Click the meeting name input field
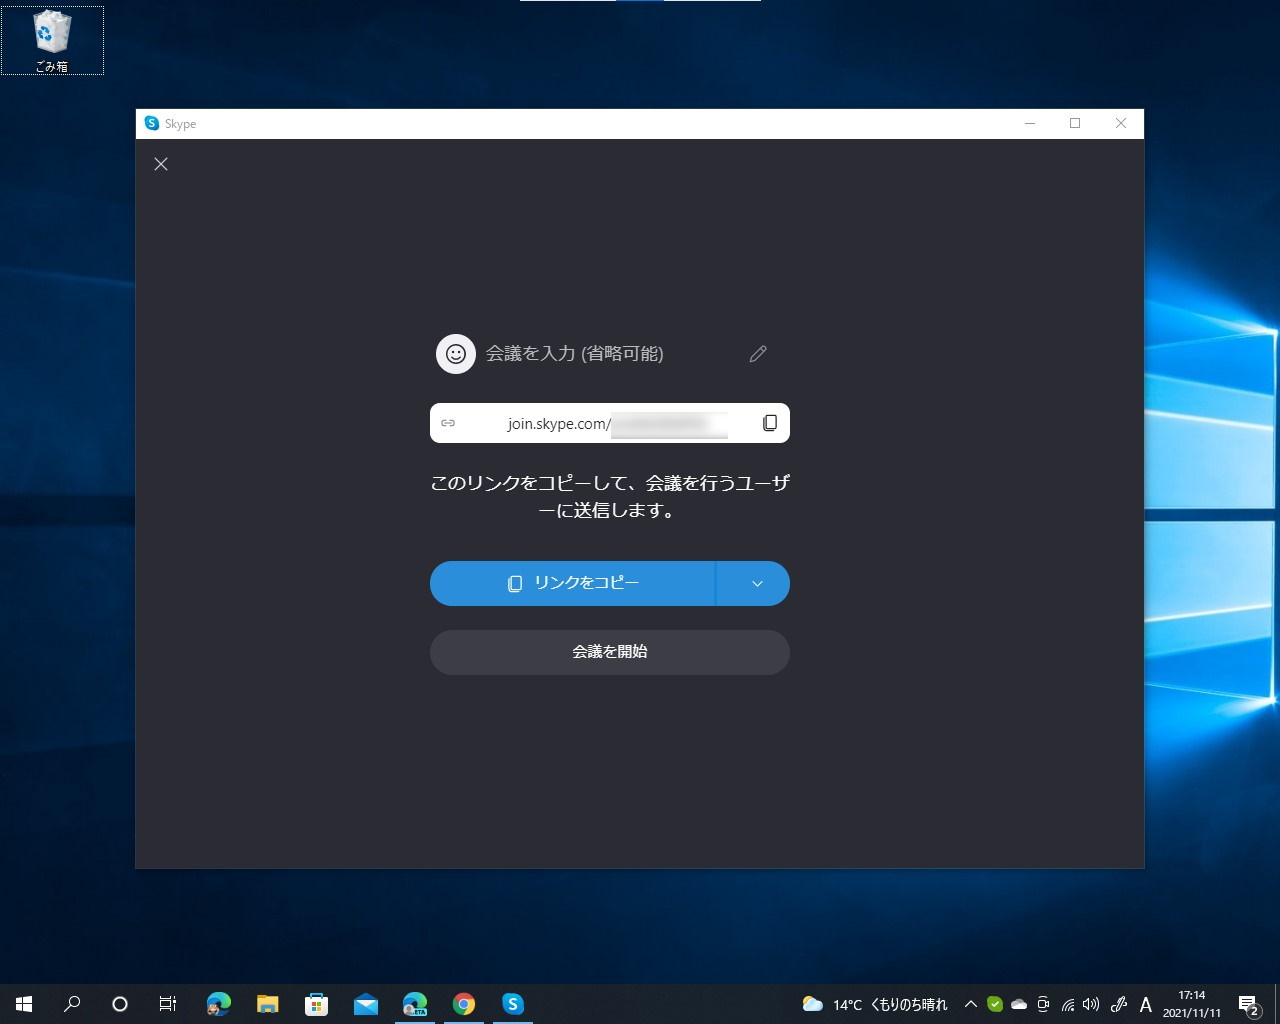 click(x=574, y=353)
